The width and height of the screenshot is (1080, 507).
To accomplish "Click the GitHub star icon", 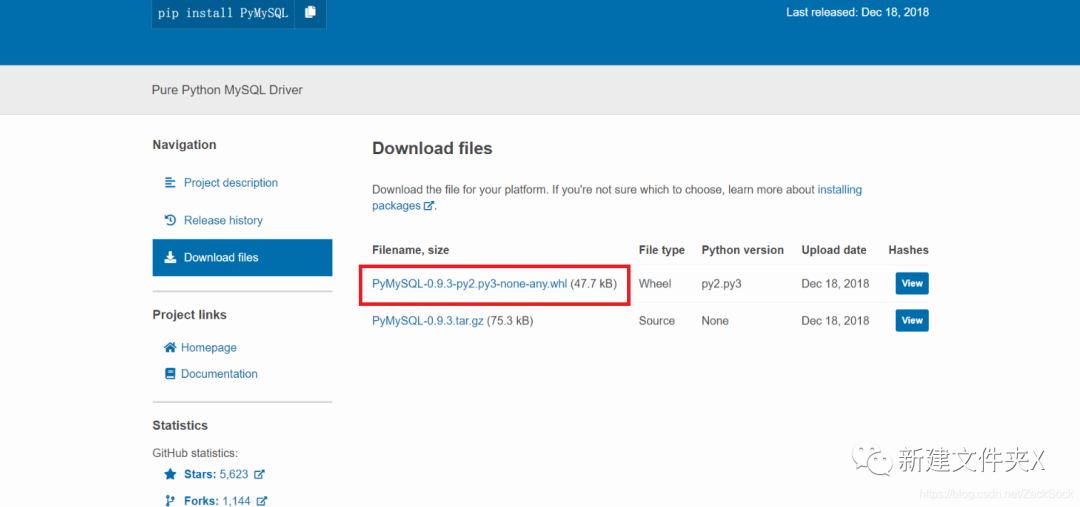I will tap(170, 475).
